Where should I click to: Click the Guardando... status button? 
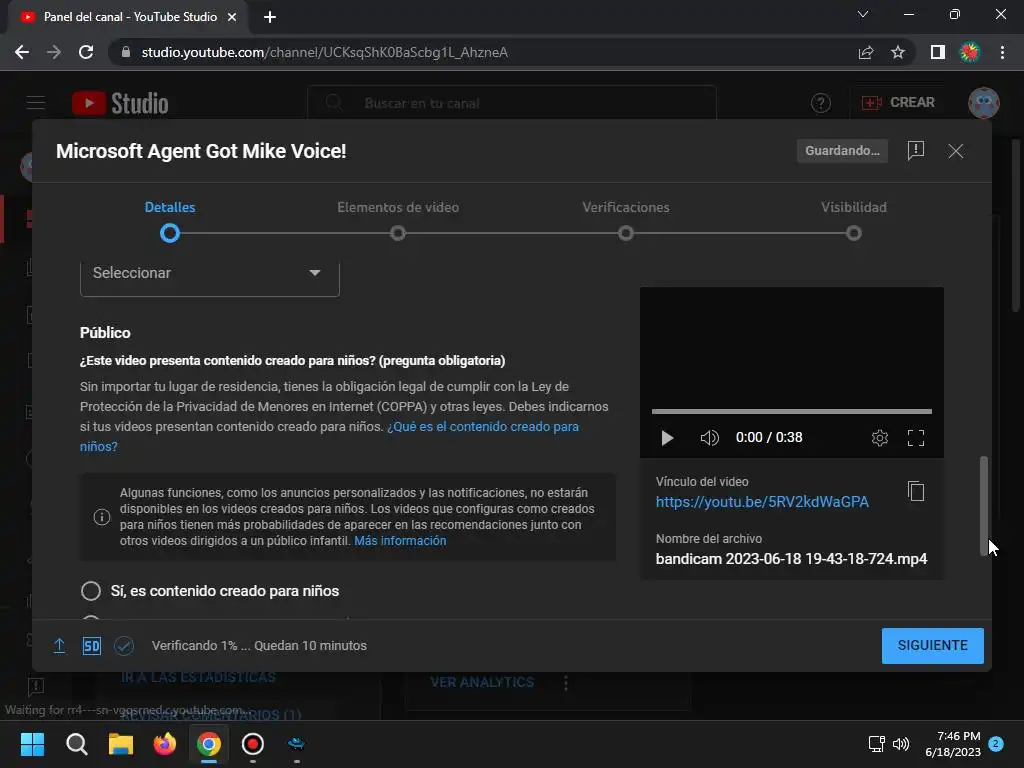(842, 151)
